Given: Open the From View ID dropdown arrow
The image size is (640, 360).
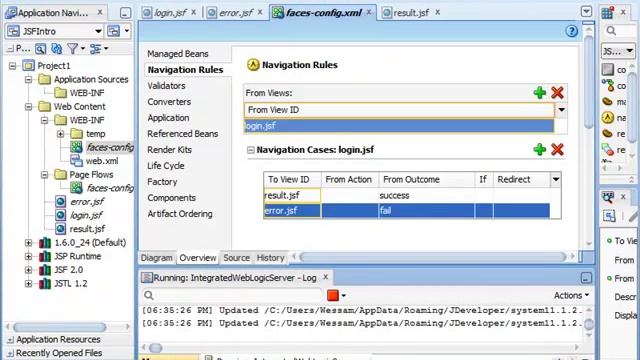Looking at the screenshot, I should 561,110.
